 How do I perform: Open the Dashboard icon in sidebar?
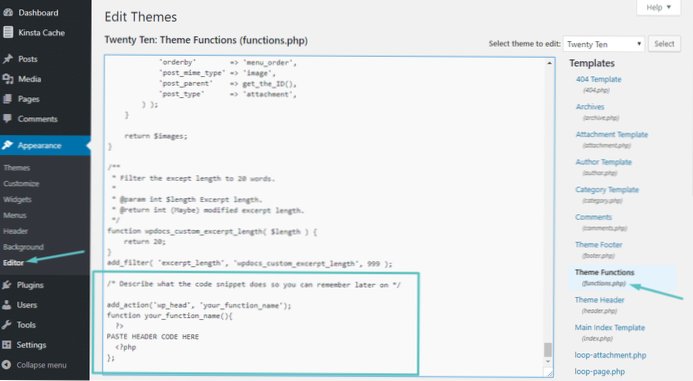(8, 12)
